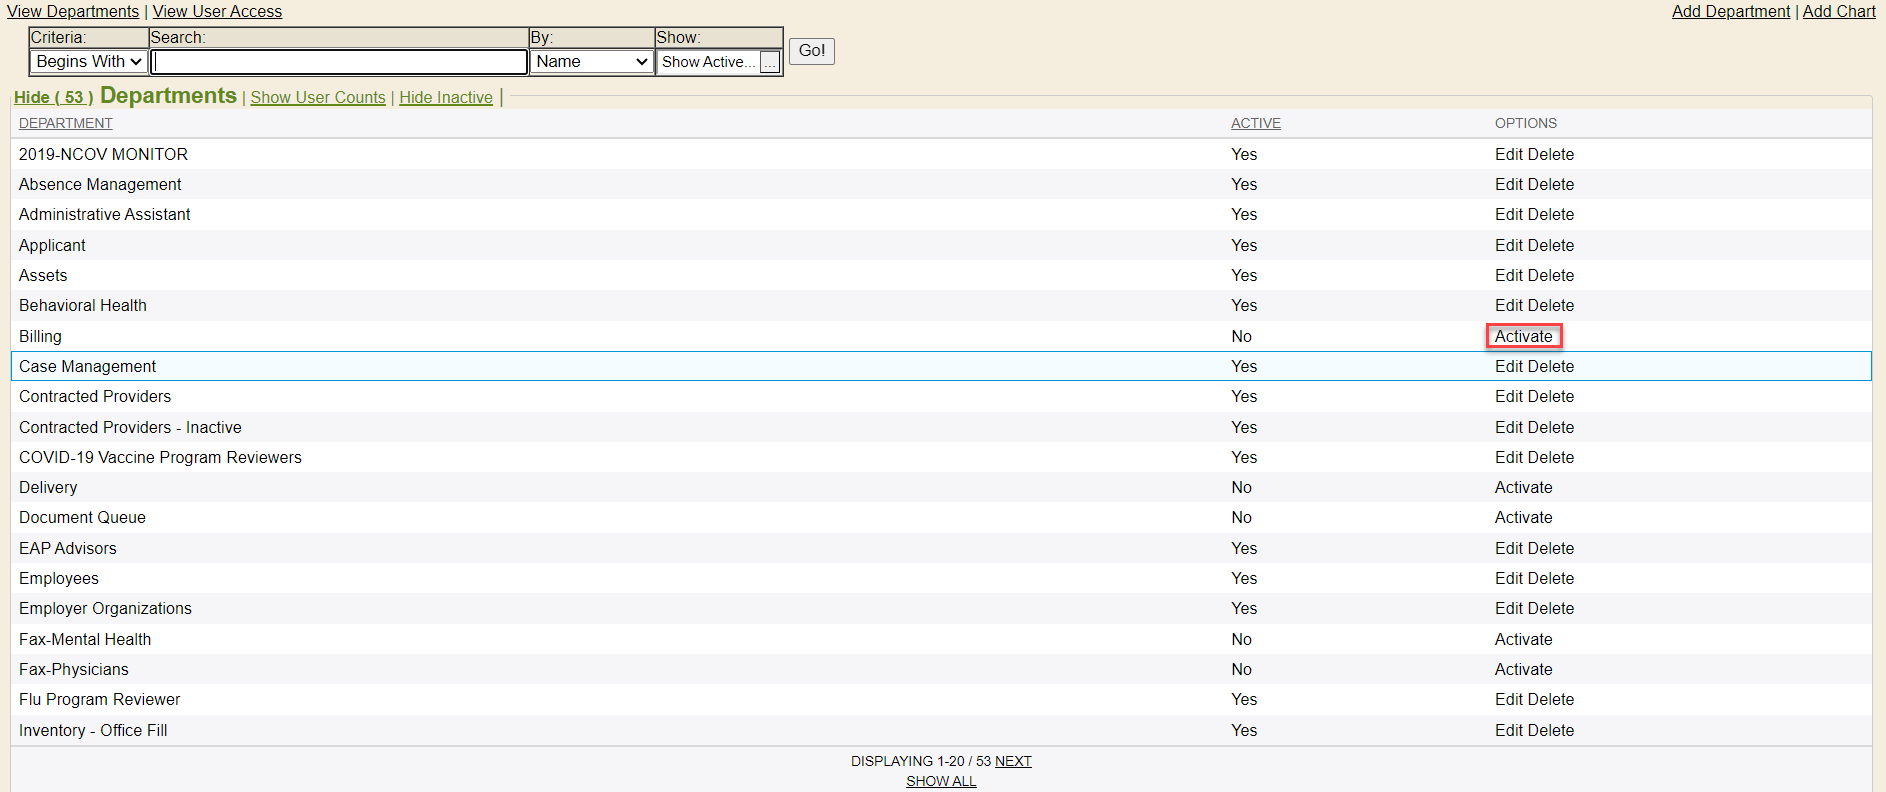Activate the Billing department
1886x792 pixels.
[x=1523, y=336]
